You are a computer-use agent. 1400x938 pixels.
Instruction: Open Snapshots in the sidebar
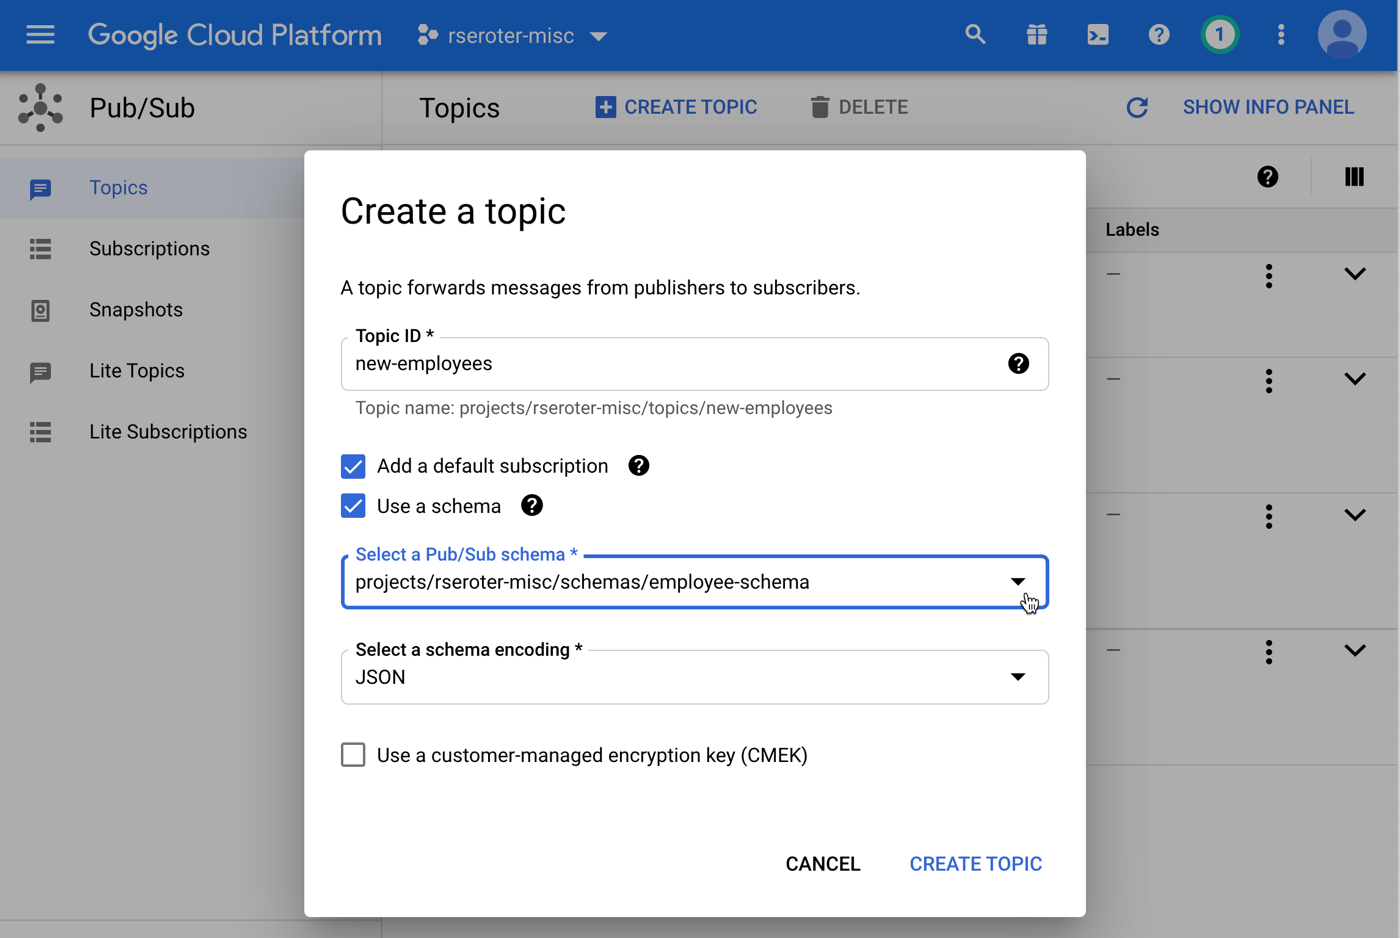click(136, 310)
